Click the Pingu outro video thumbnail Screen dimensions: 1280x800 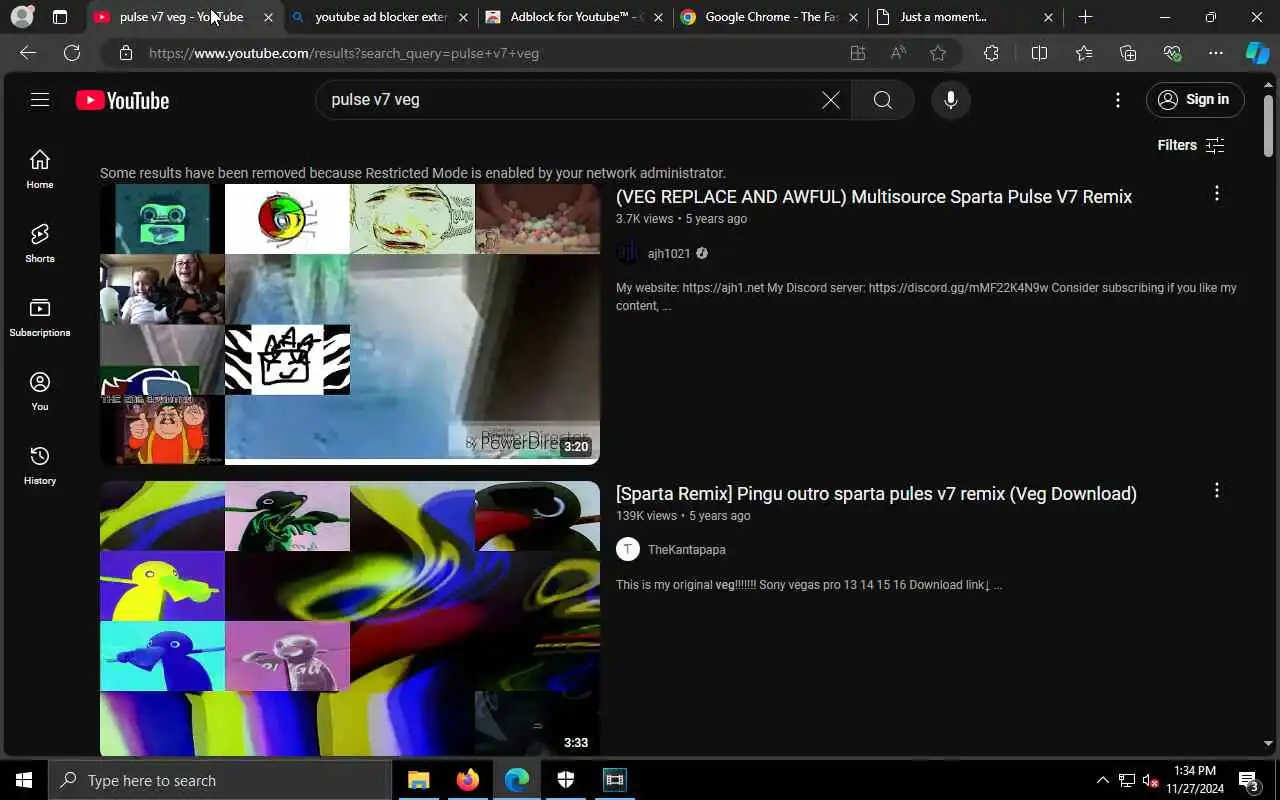[x=350, y=619]
